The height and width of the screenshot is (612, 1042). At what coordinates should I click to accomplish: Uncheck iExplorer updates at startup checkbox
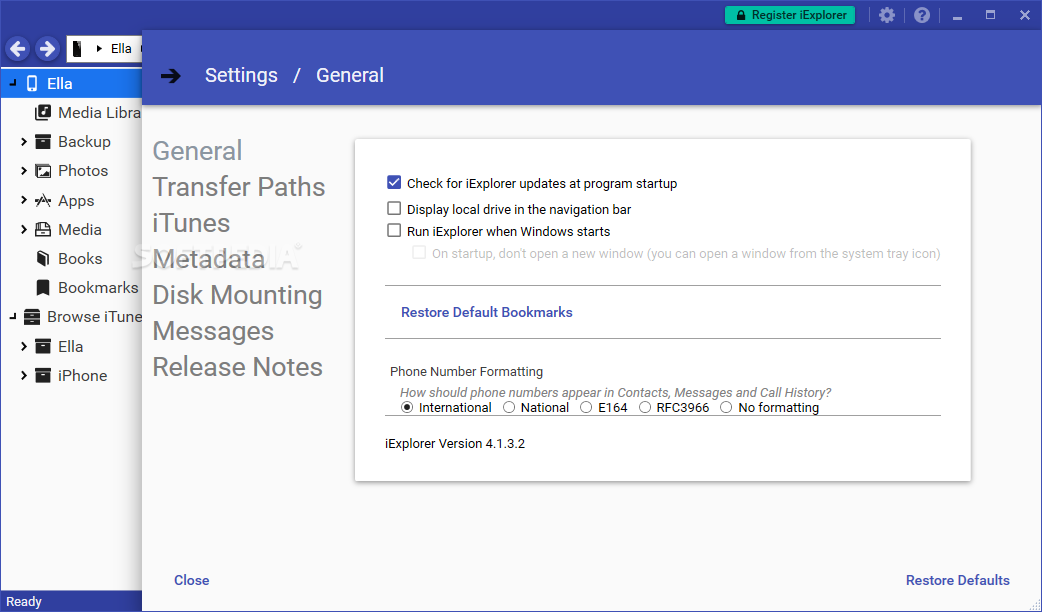click(394, 183)
